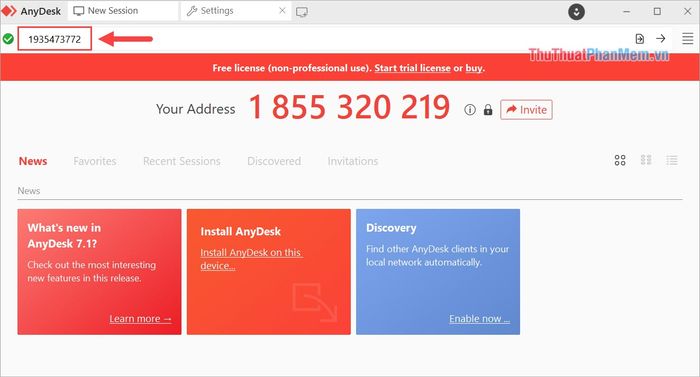The image size is (700, 377).
Task: Switch to the Discovered tab
Action: [x=274, y=161]
